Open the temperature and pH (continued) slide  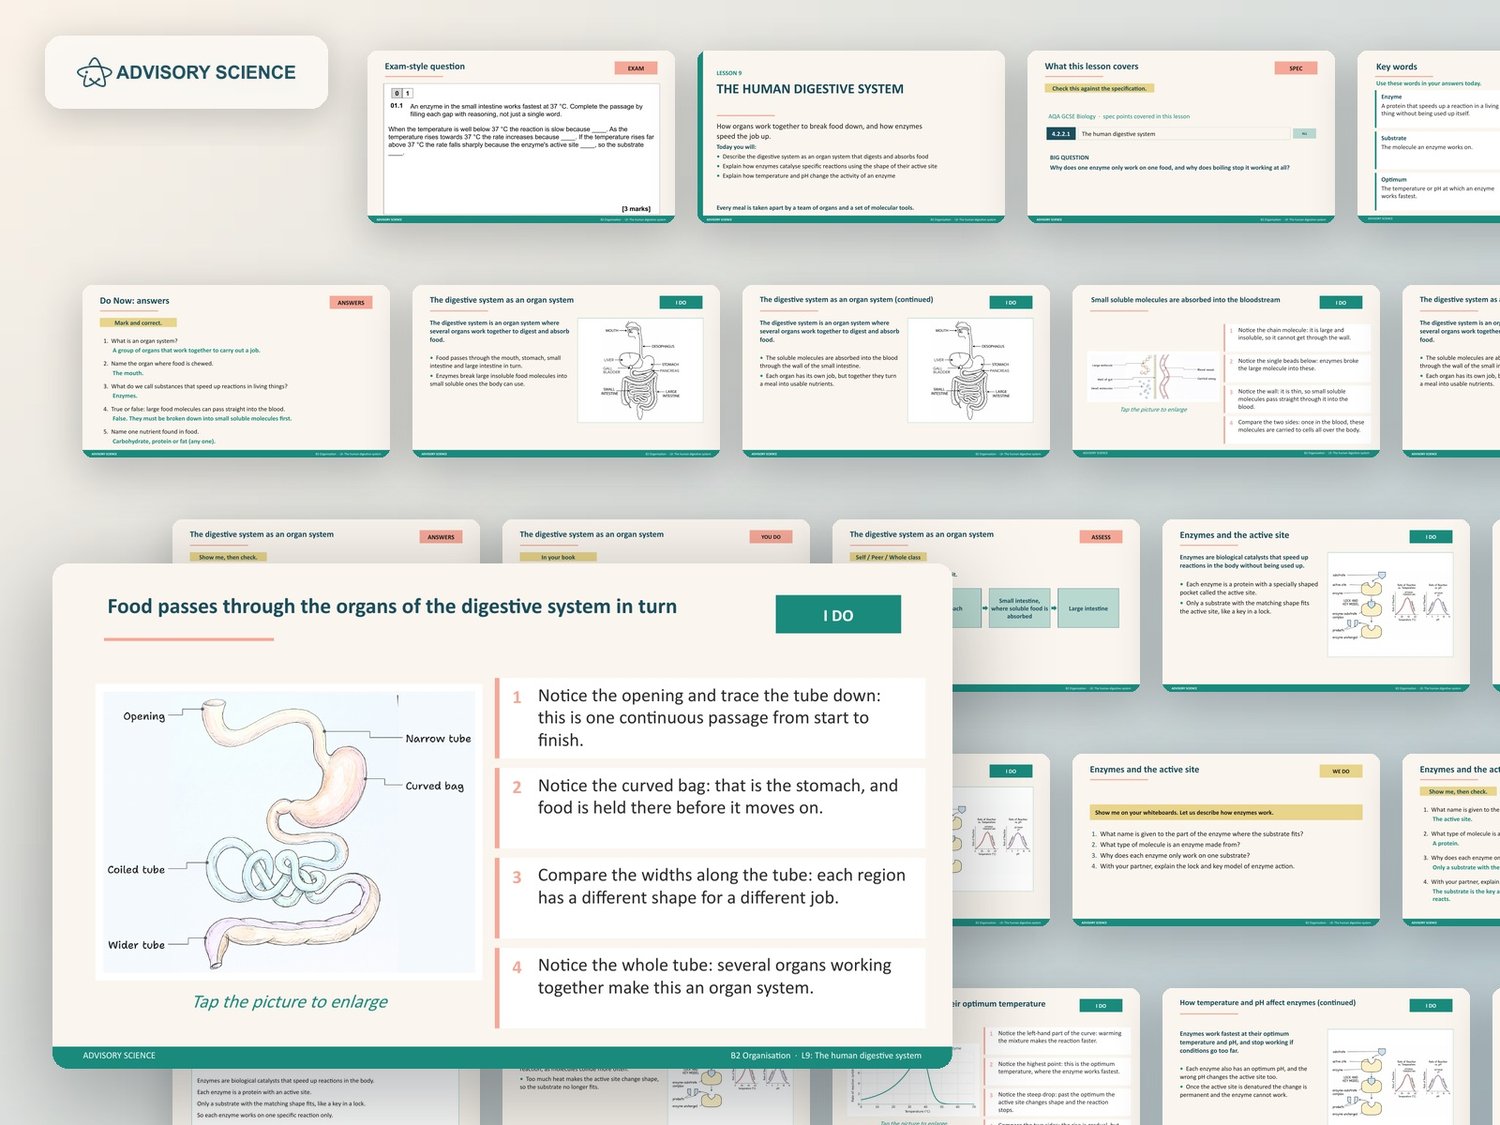tap(1316, 1056)
